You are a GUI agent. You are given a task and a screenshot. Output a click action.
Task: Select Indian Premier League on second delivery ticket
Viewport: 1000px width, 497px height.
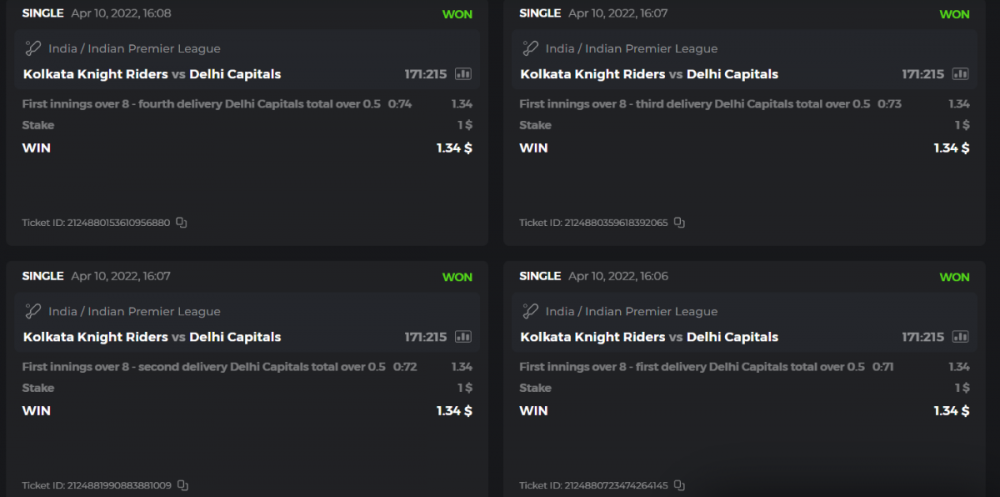pos(154,311)
